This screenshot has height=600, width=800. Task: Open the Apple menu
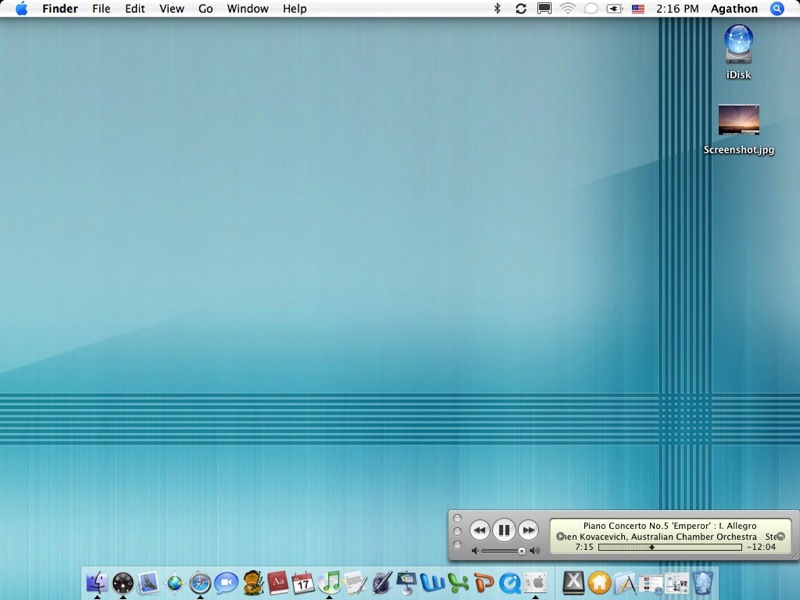pos(21,9)
